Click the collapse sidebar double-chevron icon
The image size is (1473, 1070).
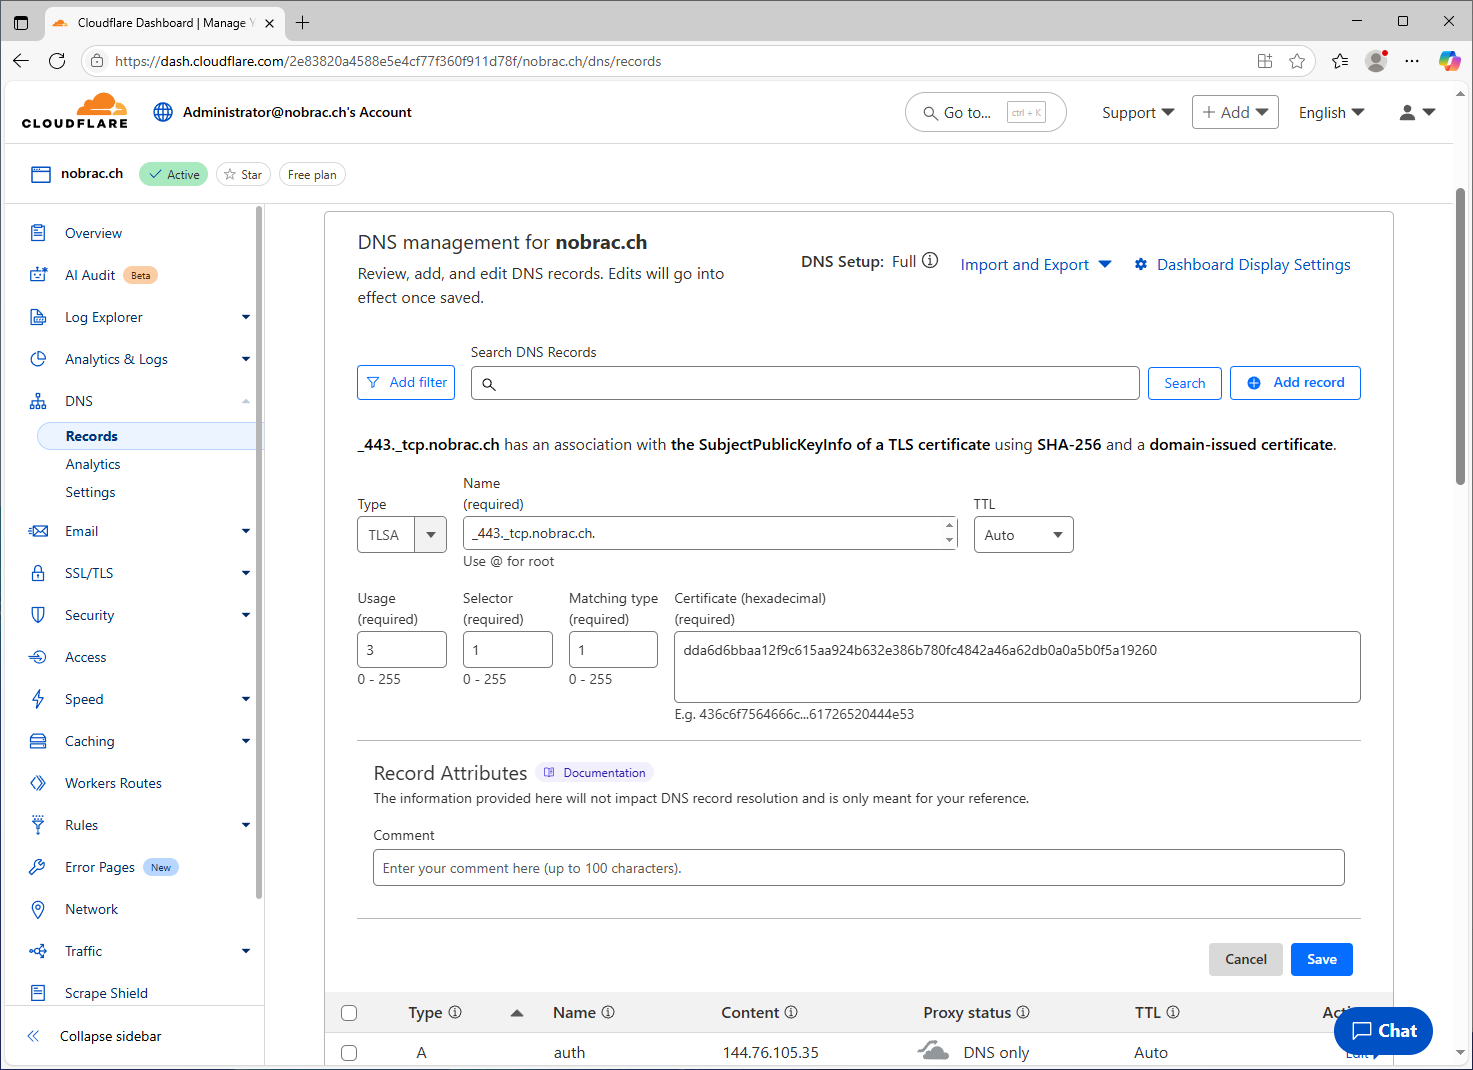33,1036
